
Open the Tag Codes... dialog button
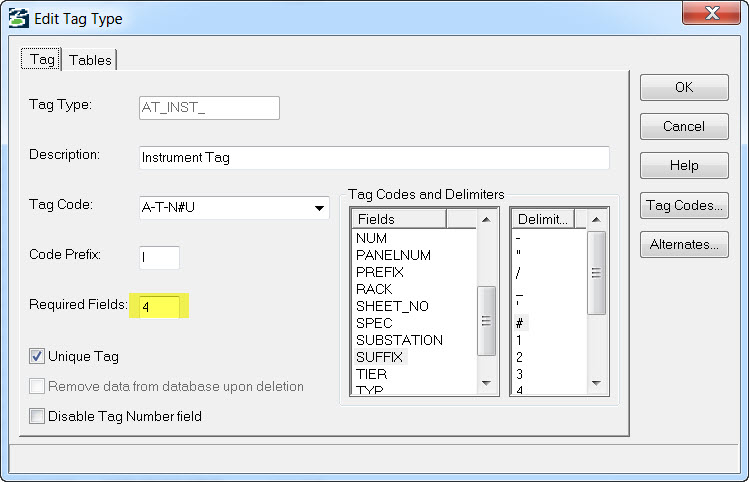click(x=684, y=205)
